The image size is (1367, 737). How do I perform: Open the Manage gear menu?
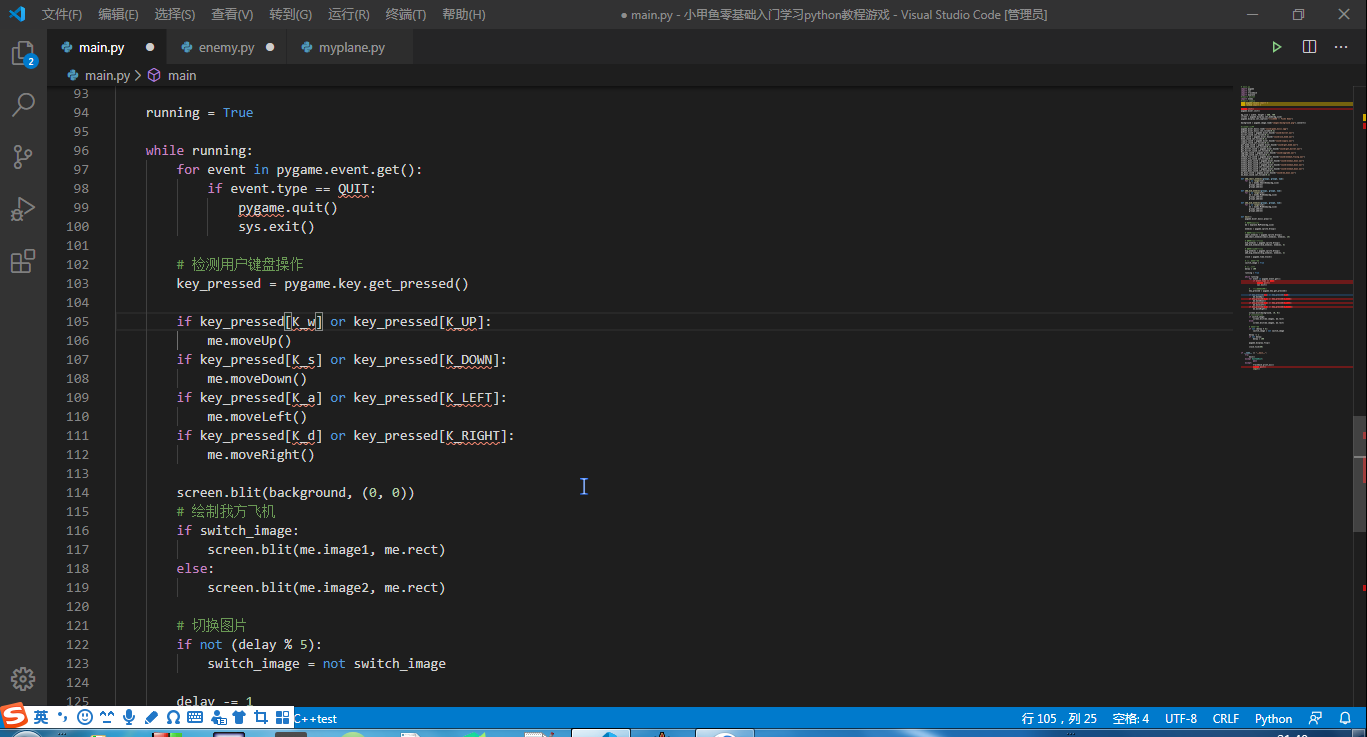coord(23,679)
